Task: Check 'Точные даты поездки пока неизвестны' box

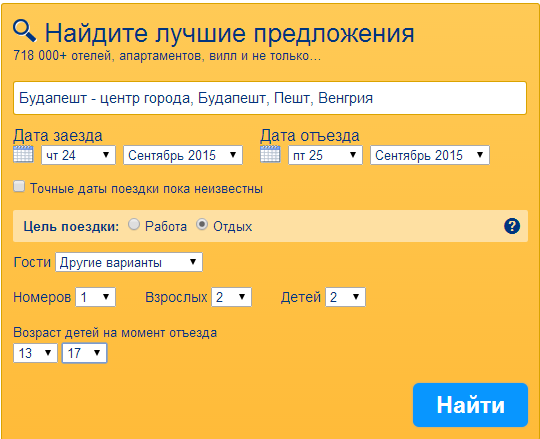Action: (19, 187)
